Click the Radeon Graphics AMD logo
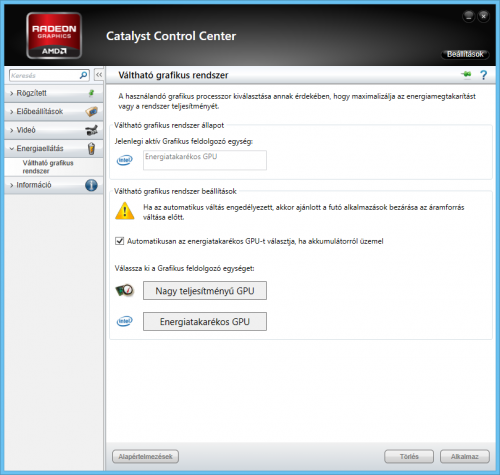The image size is (500, 475). [54, 35]
